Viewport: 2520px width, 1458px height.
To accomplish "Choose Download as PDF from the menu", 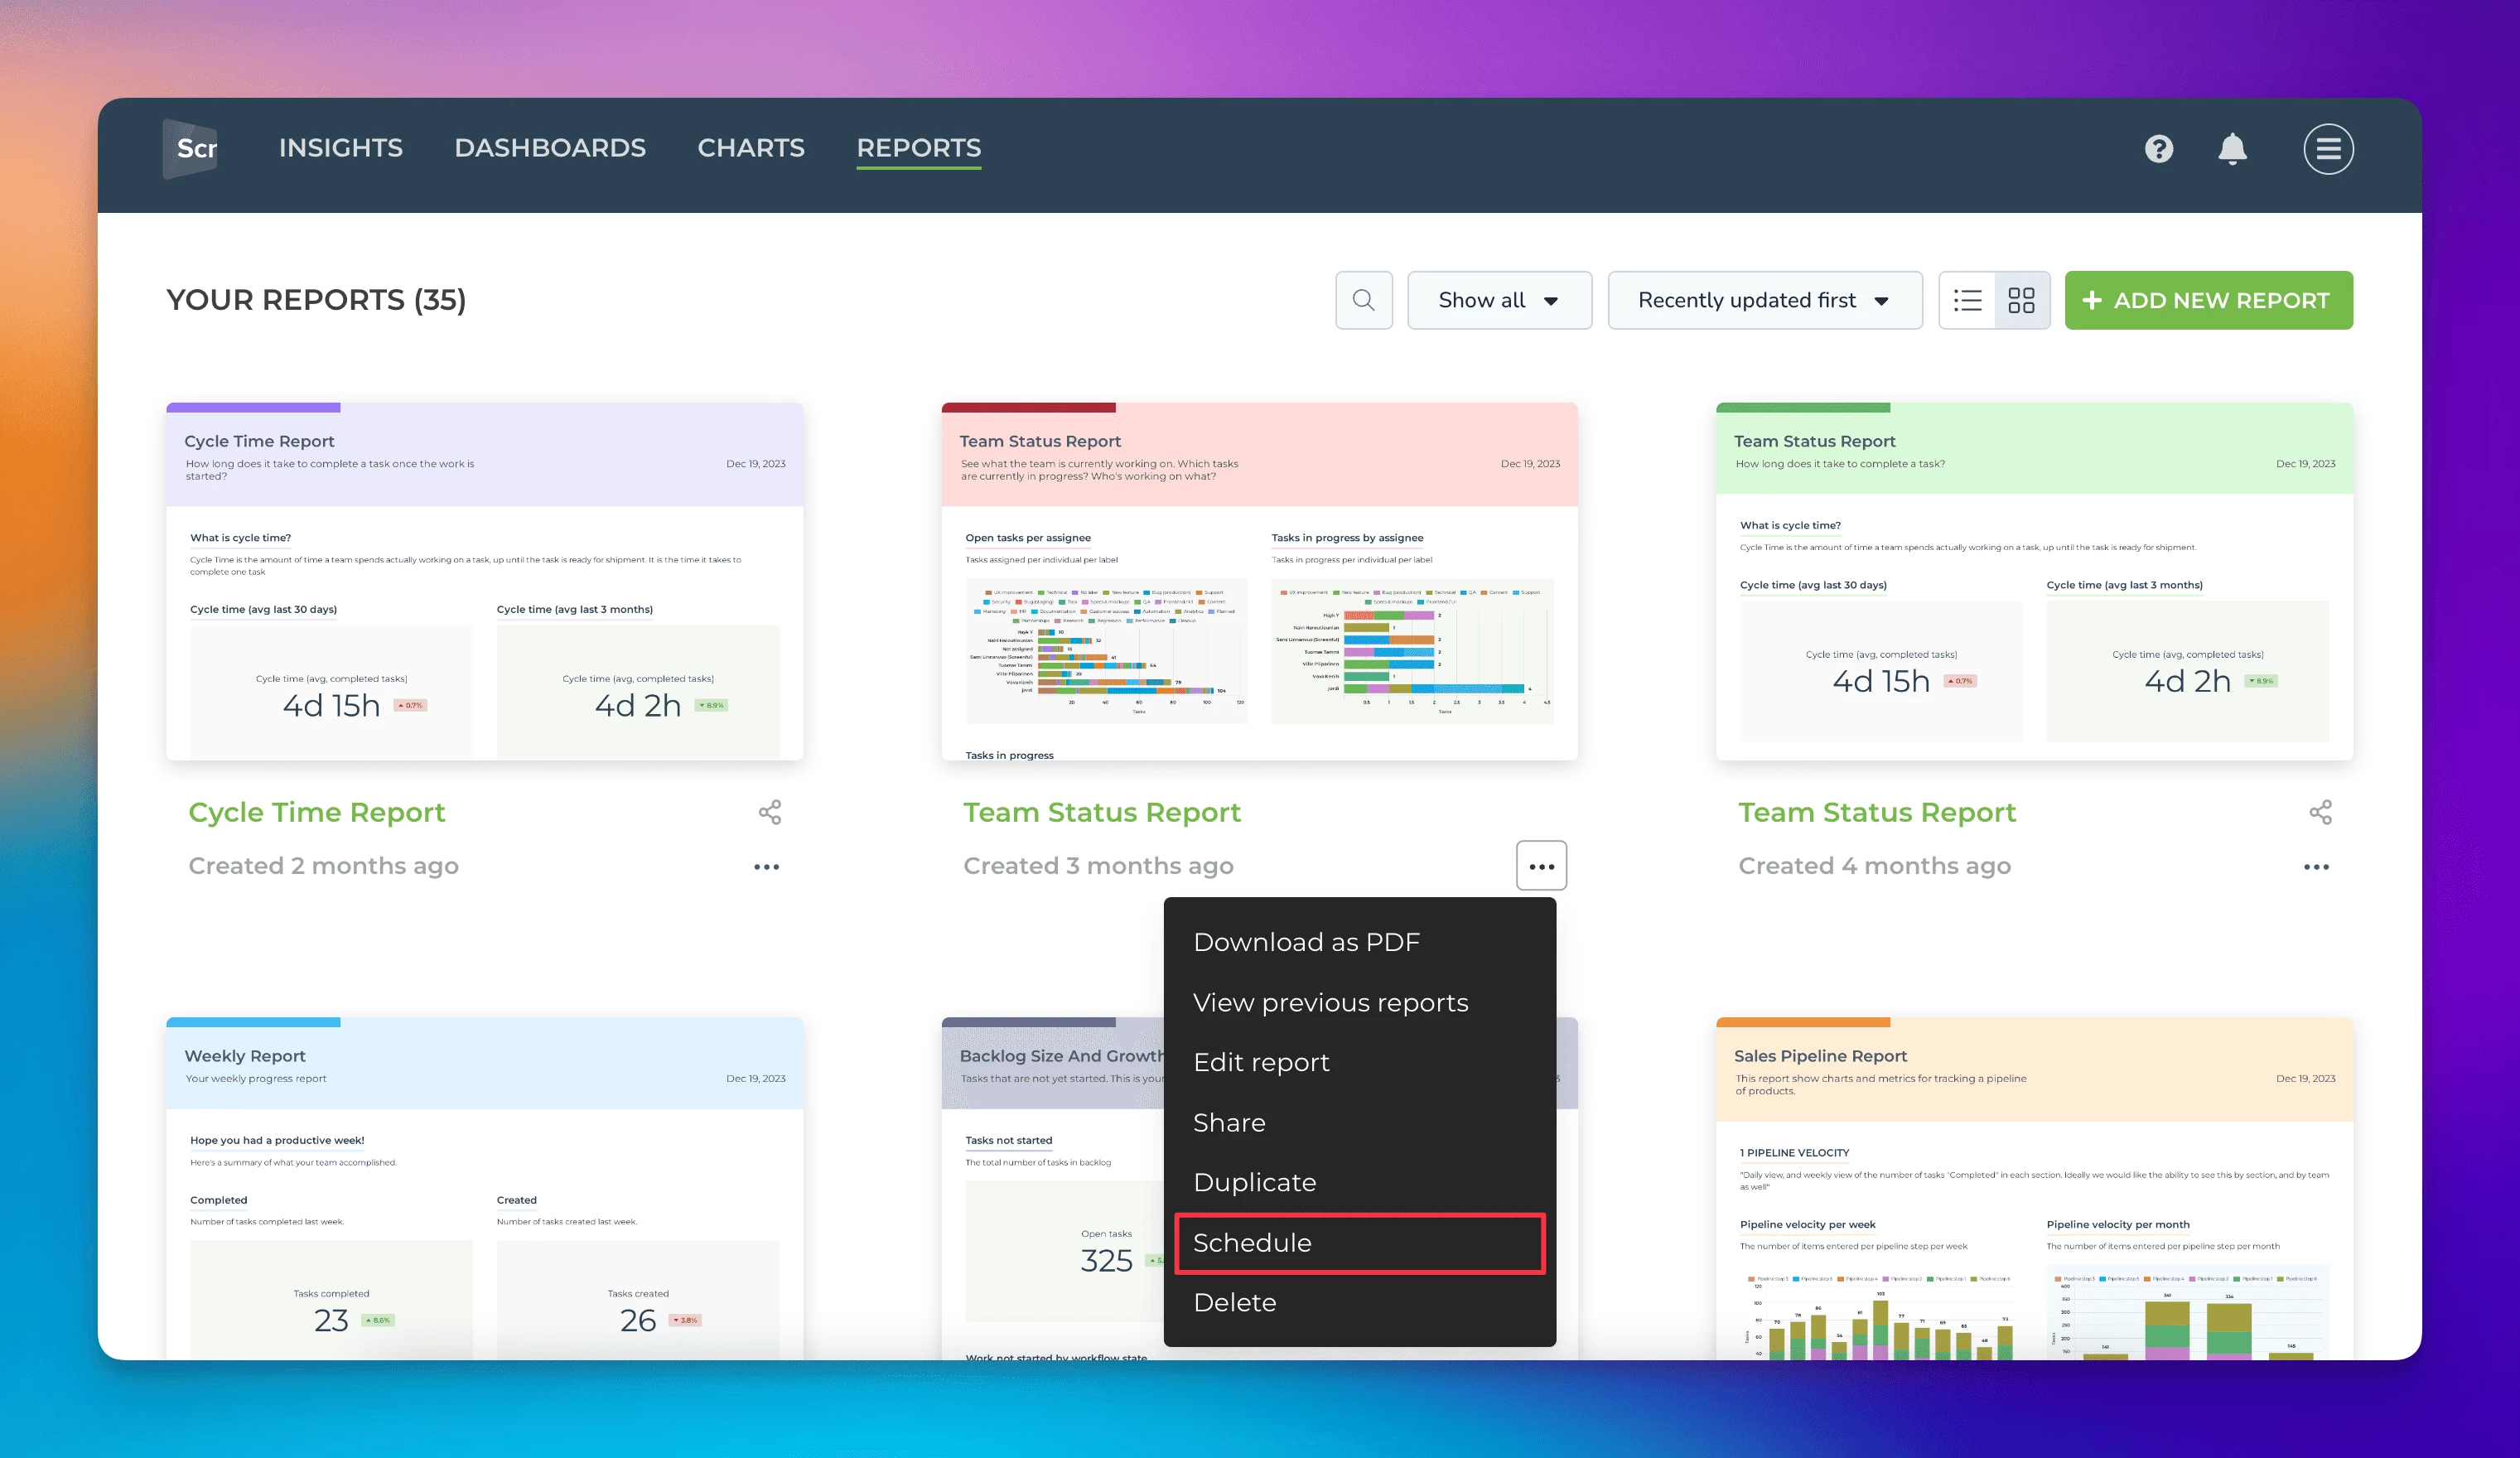I will click(1359, 942).
